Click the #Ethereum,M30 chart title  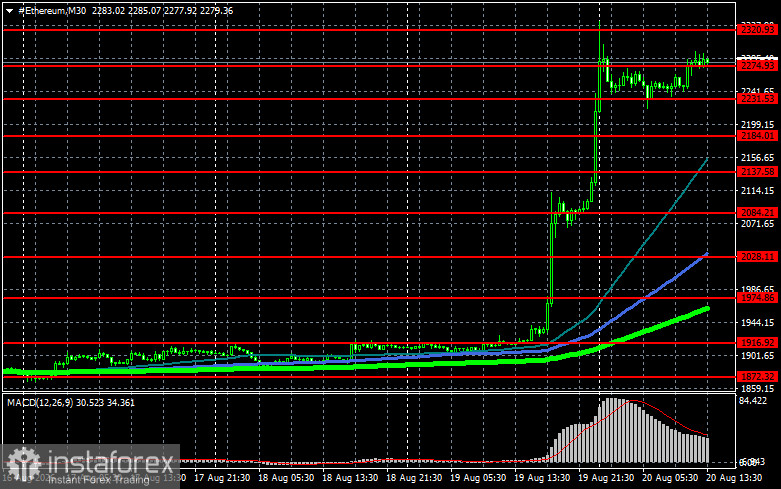[x=52, y=10]
